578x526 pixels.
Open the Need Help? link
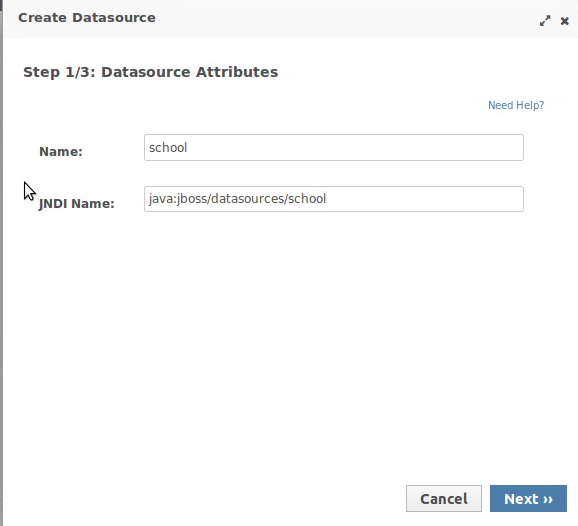pos(516,105)
